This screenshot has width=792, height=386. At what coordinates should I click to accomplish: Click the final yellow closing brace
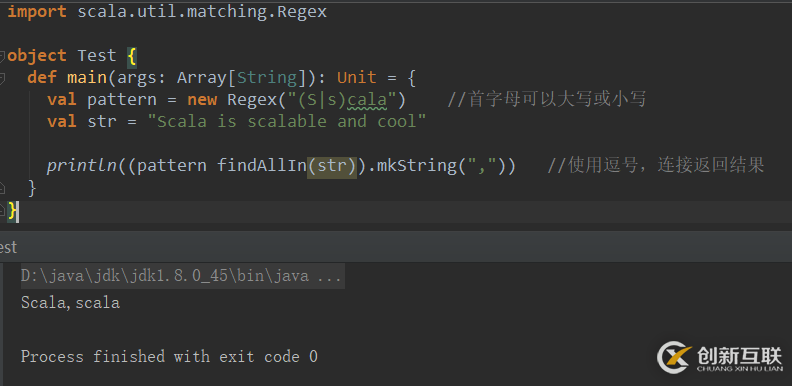click(x=12, y=210)
